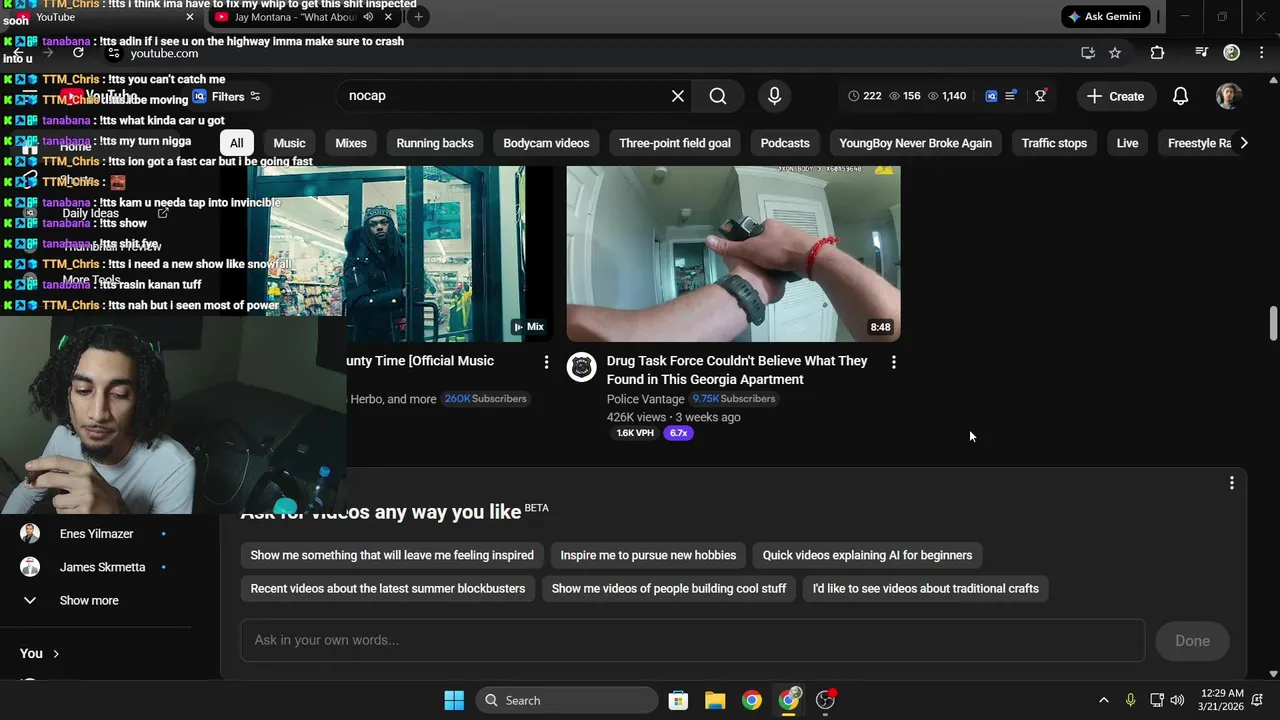1280x720 pixels.
Task: Click the eye stat showing 1,140
Action: 947,96
